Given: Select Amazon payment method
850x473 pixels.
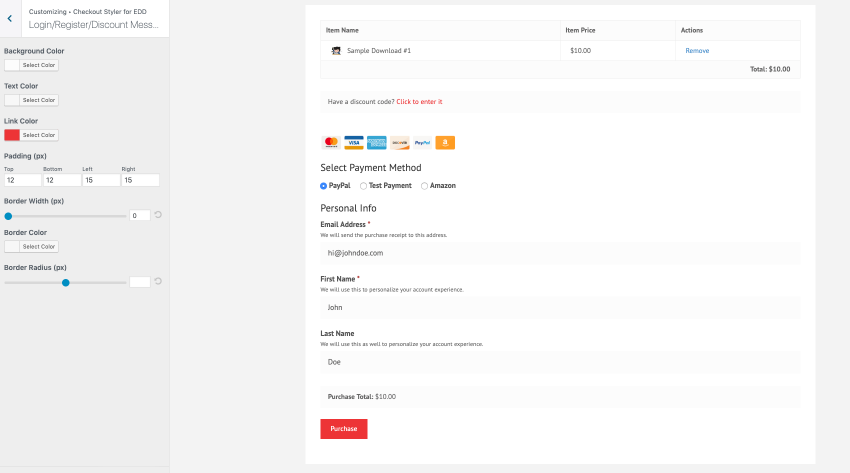Looking at the screenshot, I should [424, 186].
